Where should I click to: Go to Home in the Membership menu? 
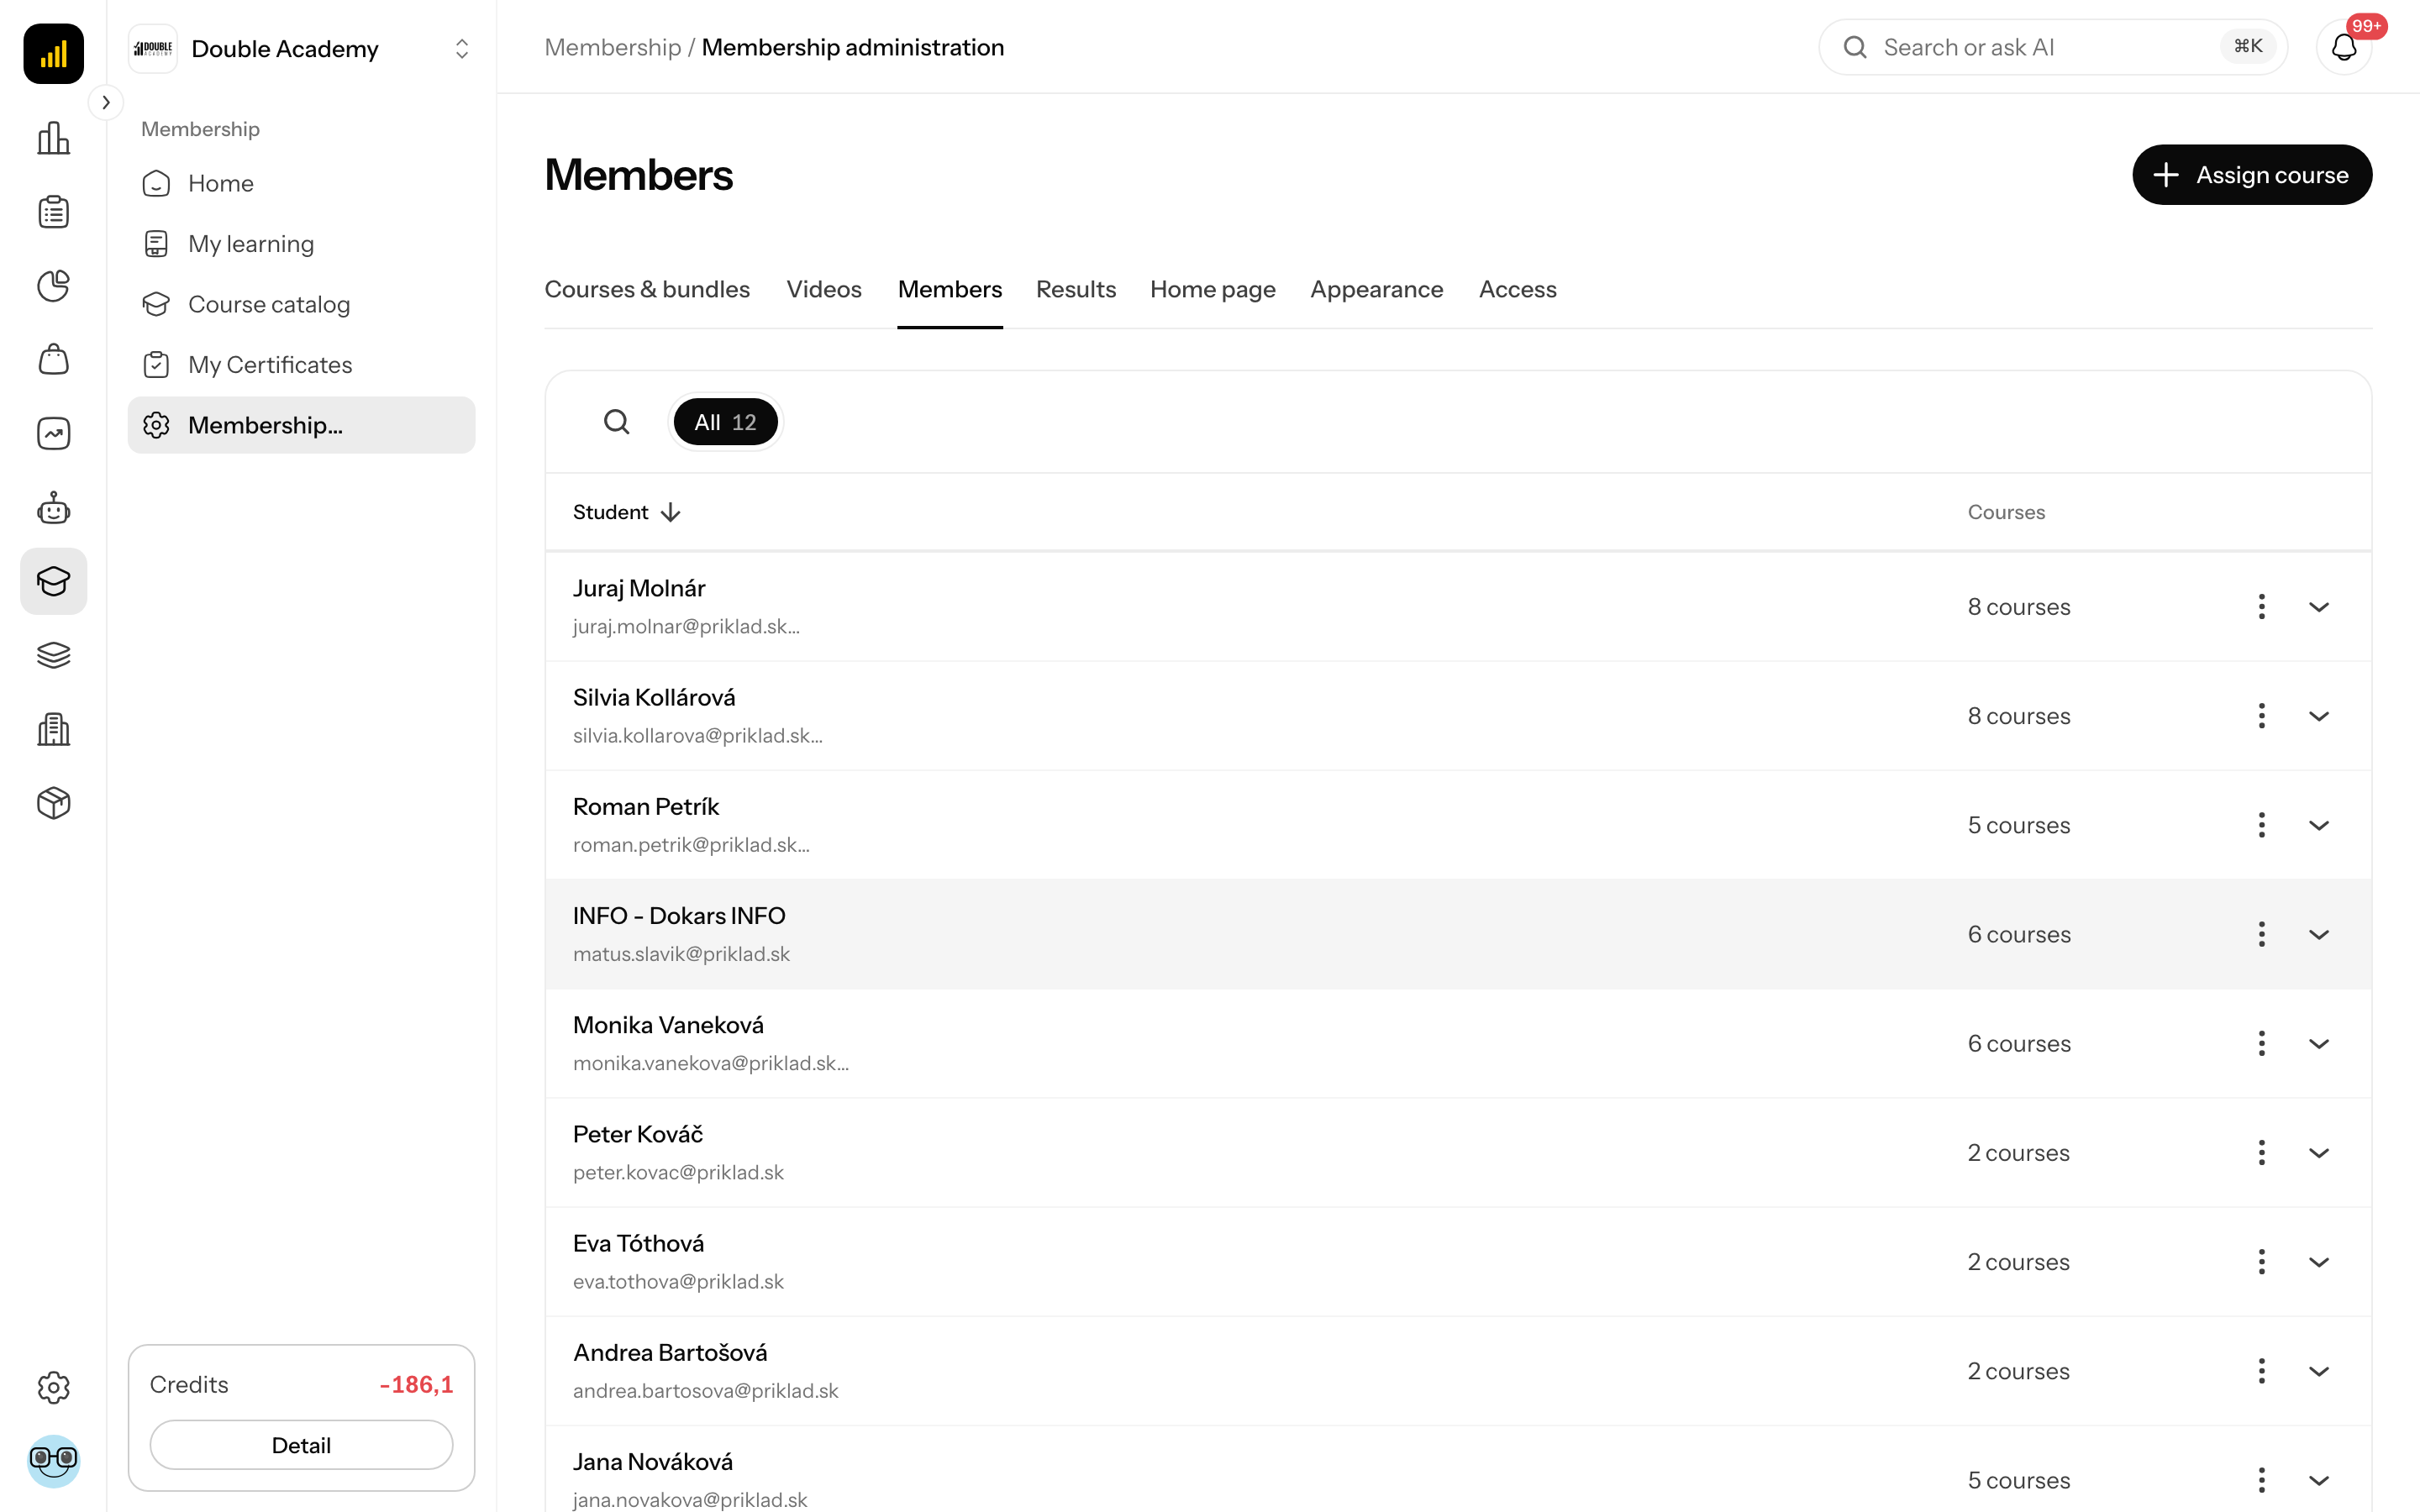[x=301, y=183]
